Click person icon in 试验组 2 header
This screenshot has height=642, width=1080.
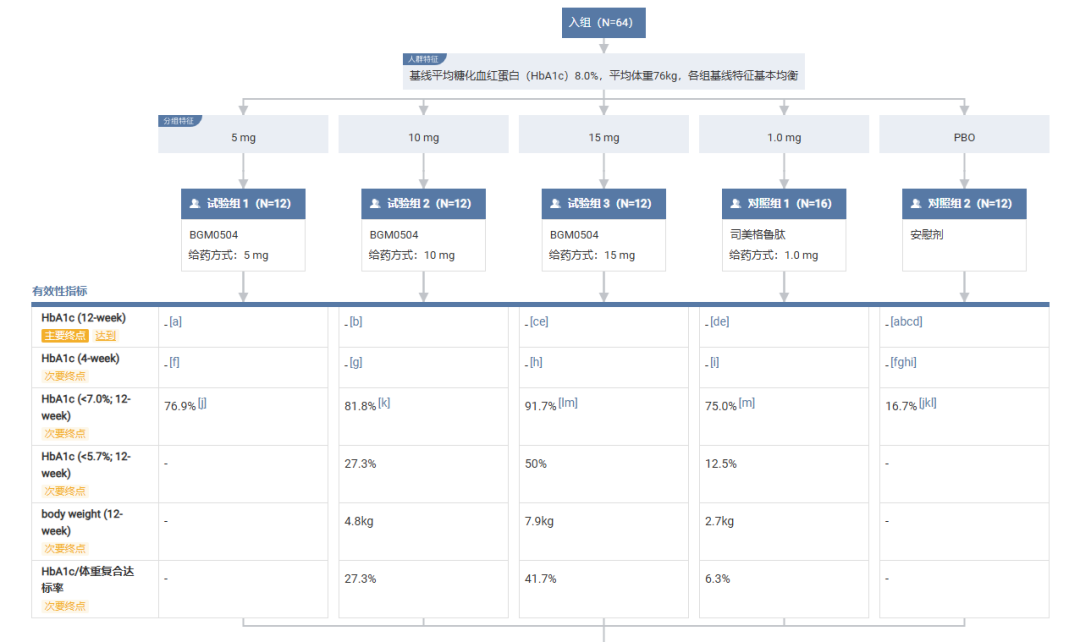[x=375, y=204]
